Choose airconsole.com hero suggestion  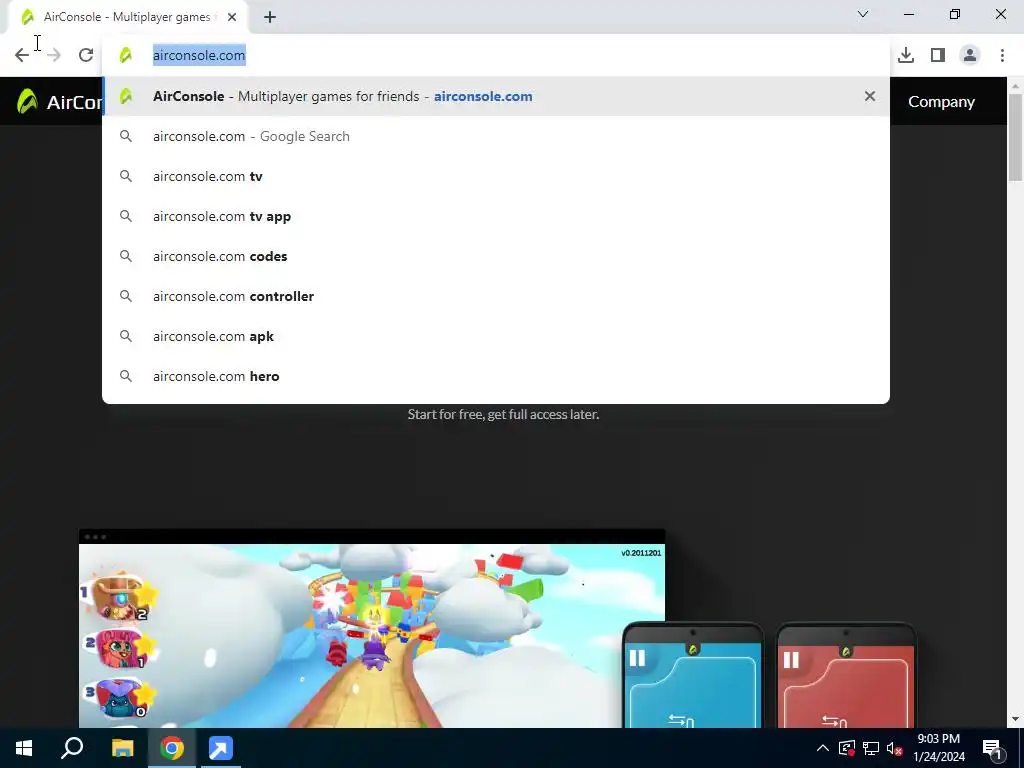coord(496,376)
